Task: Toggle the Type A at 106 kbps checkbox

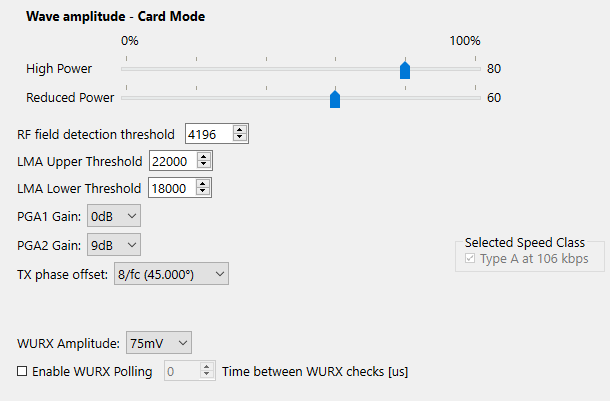Action: tap(472, 259)
